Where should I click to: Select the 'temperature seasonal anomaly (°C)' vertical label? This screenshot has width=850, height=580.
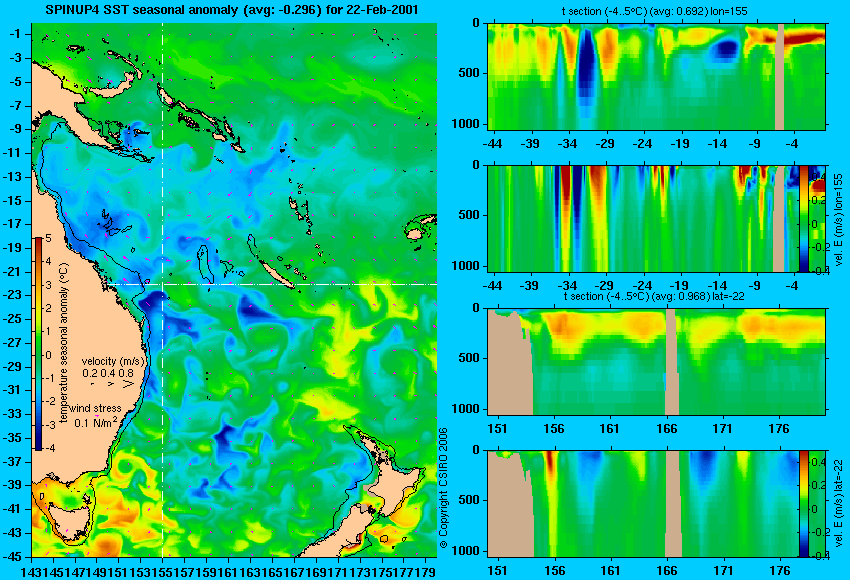click(x=63, y=344)
